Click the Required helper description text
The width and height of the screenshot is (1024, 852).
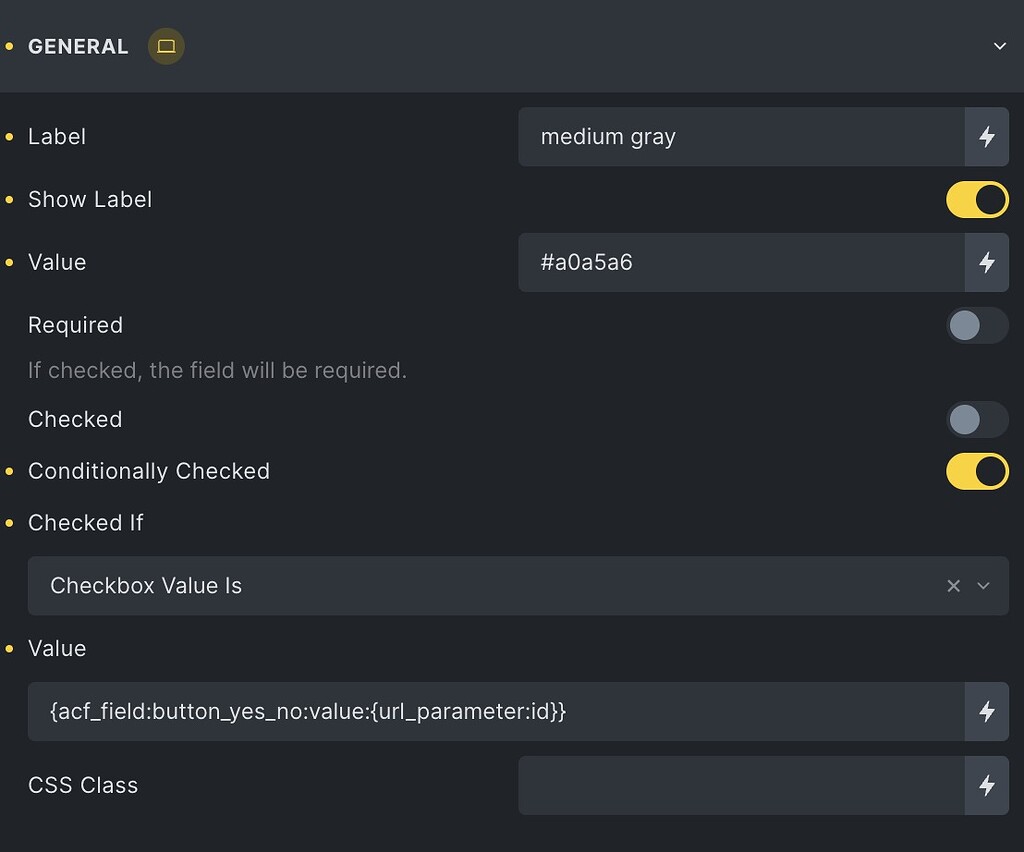click(216, 370)
